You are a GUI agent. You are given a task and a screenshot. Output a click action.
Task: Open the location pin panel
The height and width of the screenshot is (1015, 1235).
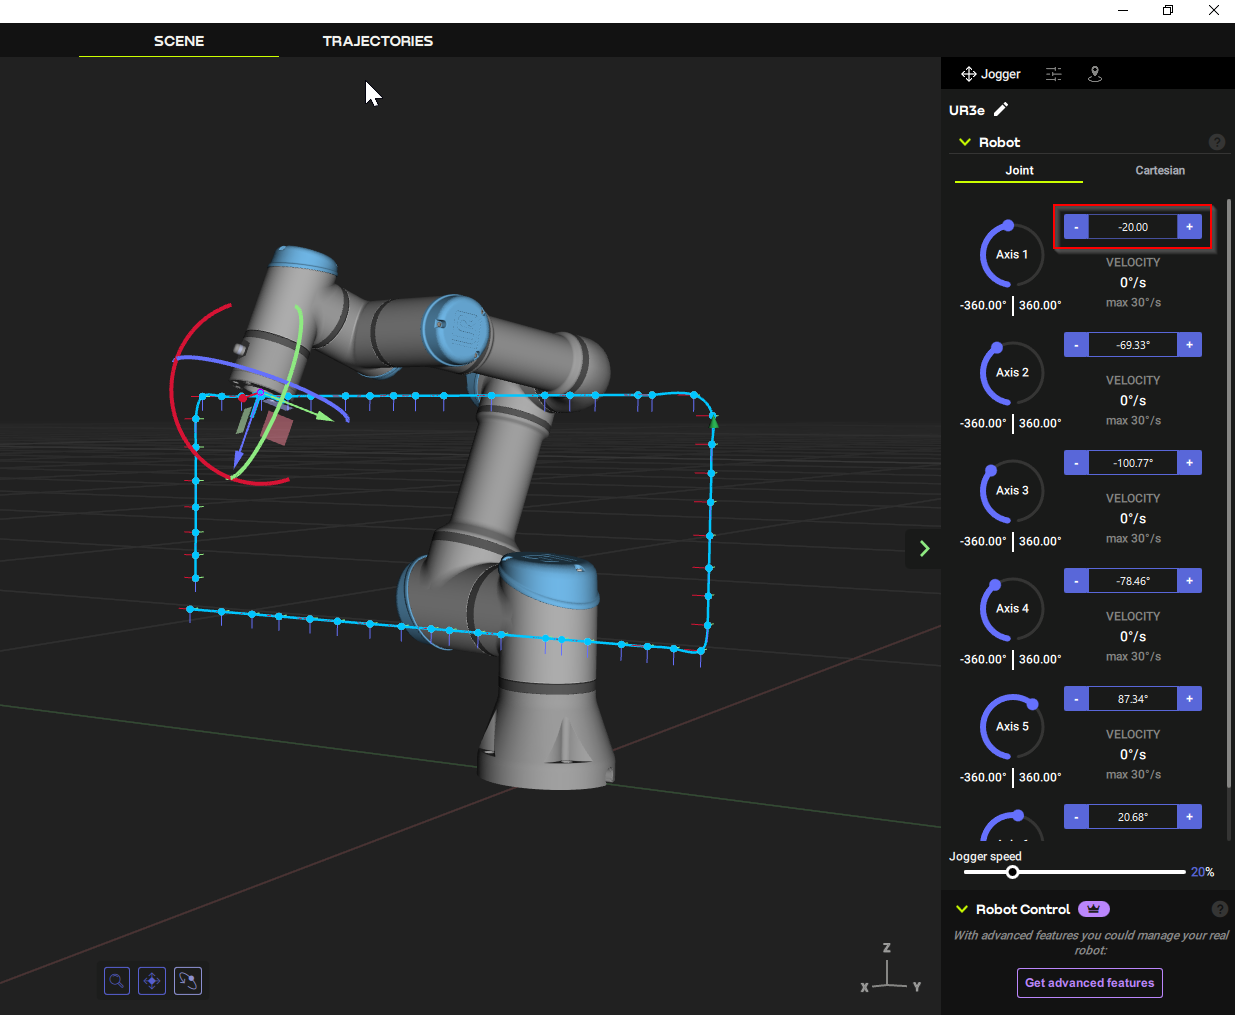click(x=1095, y=73)
